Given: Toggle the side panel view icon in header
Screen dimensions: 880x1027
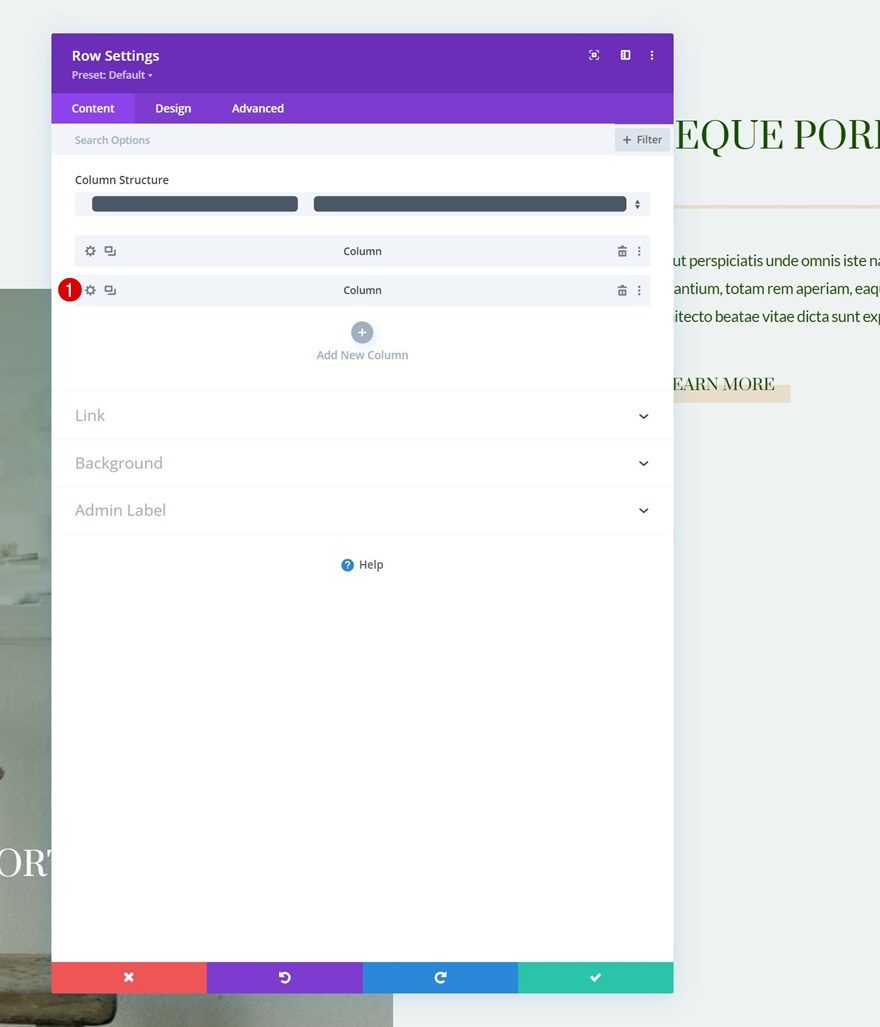Looking at the screenshot, I should [x=625, y=55].
